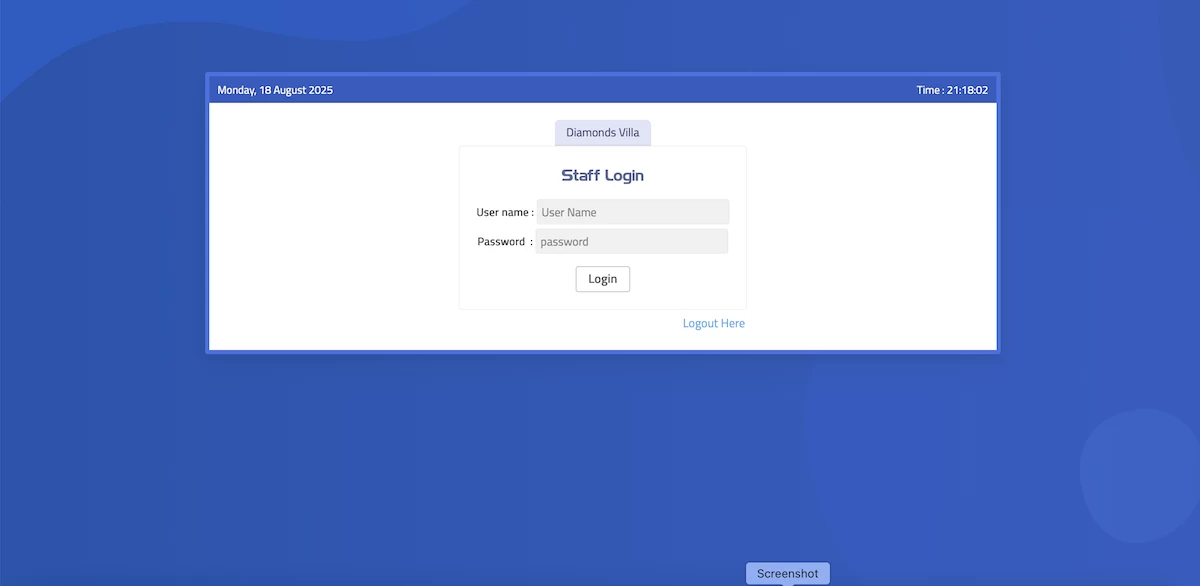Click the clock reading 21:18:02

[x=967, y=90]
